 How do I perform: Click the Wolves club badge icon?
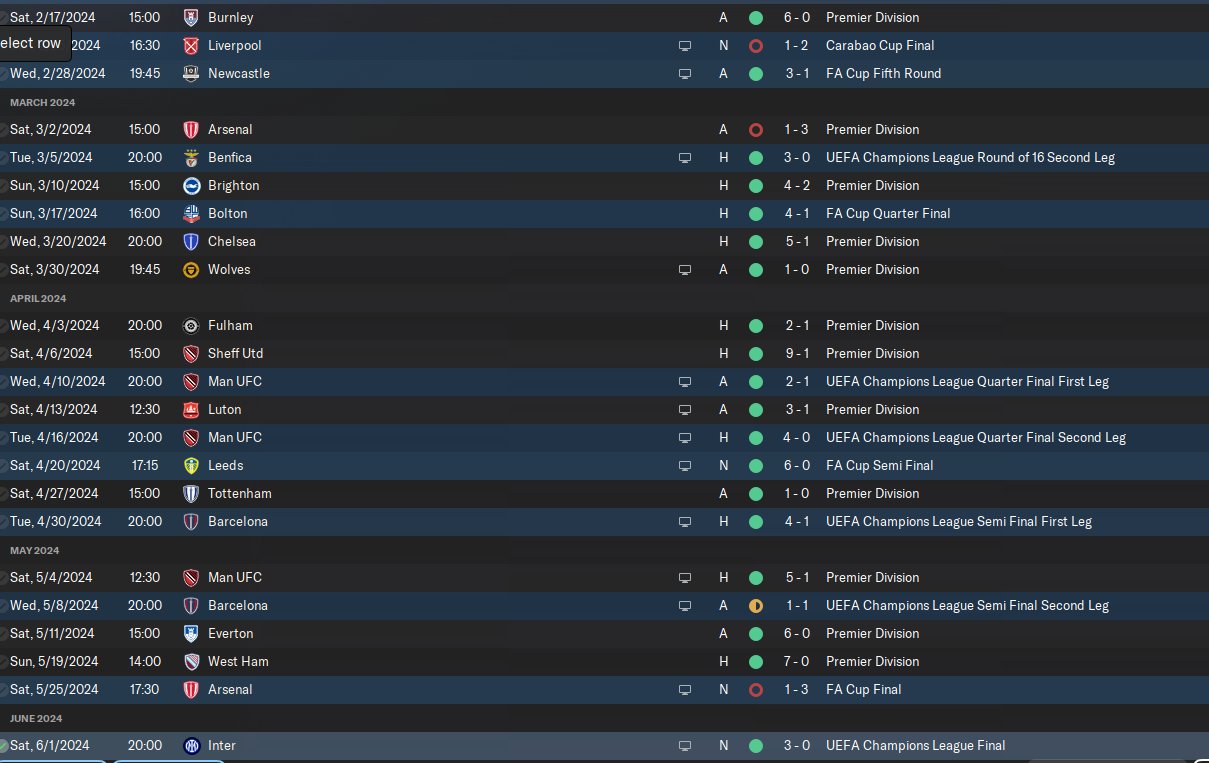point(191,270)
